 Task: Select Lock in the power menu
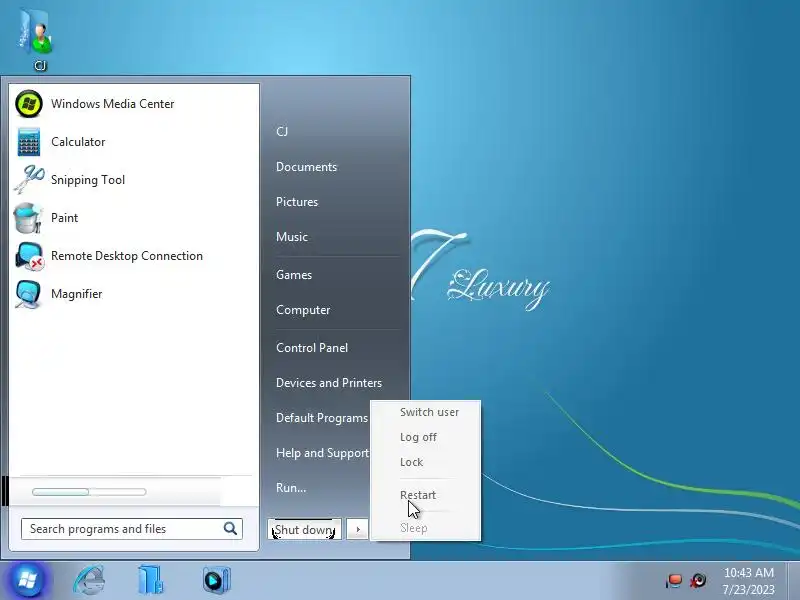411,462
